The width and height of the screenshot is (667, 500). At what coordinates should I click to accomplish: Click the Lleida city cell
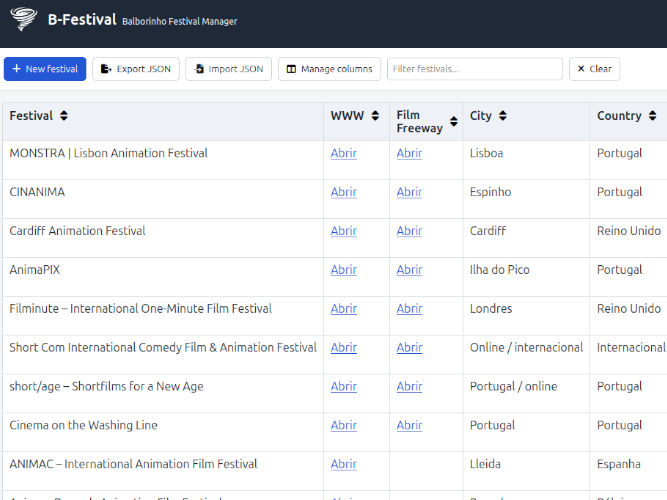(485, 464)
